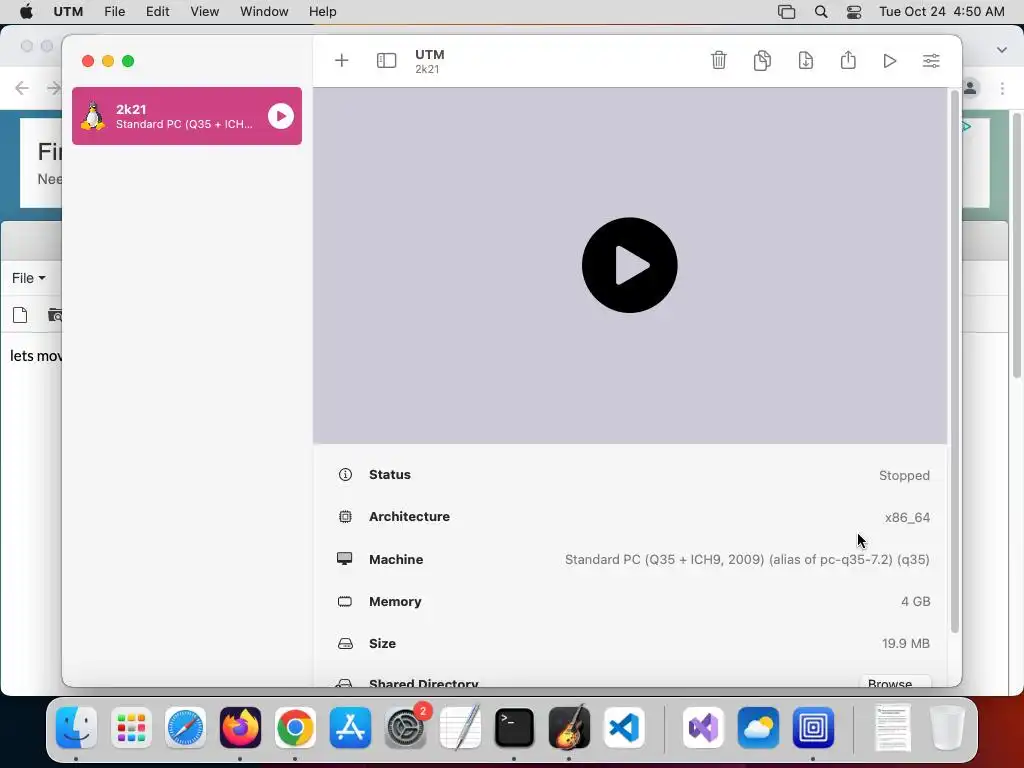Open GarageBand from the Dock

click(x=569, y=728)
